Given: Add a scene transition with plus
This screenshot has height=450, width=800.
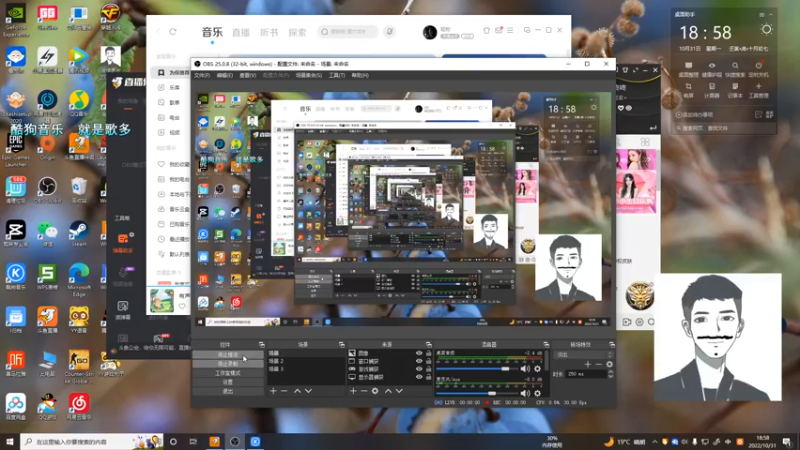Looking at the screenshot, I should 588,364.
